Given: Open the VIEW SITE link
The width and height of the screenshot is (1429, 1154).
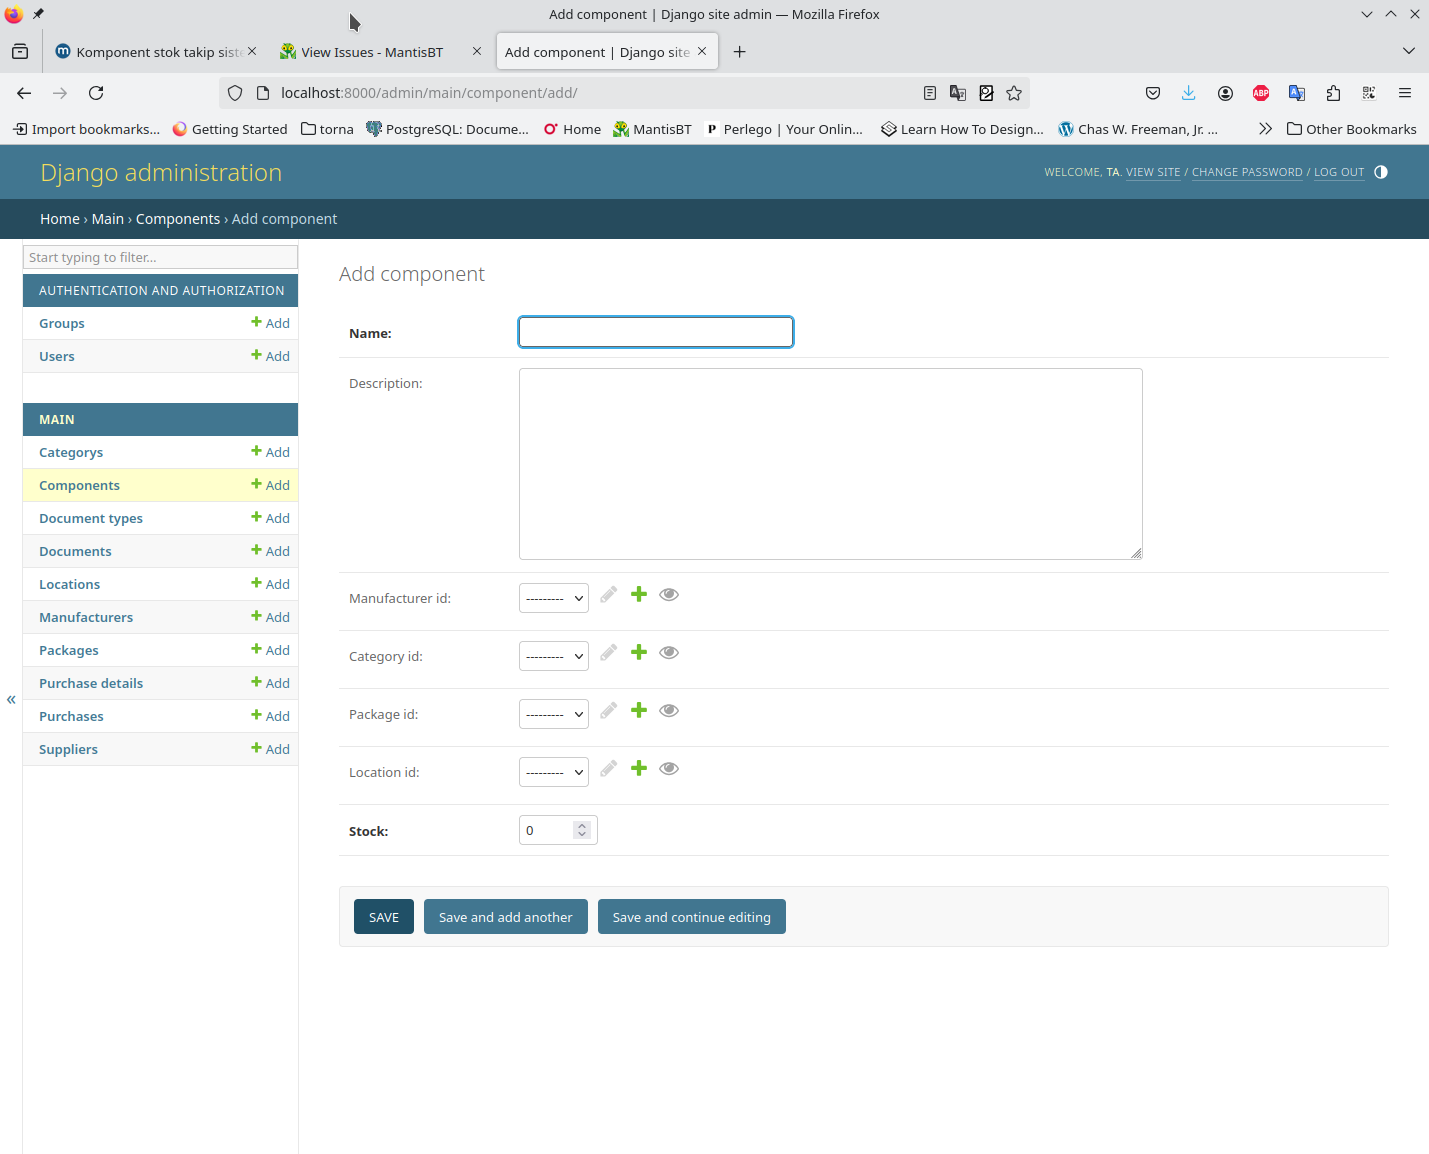Looking at the screenshot, I should pos(1153,172).
